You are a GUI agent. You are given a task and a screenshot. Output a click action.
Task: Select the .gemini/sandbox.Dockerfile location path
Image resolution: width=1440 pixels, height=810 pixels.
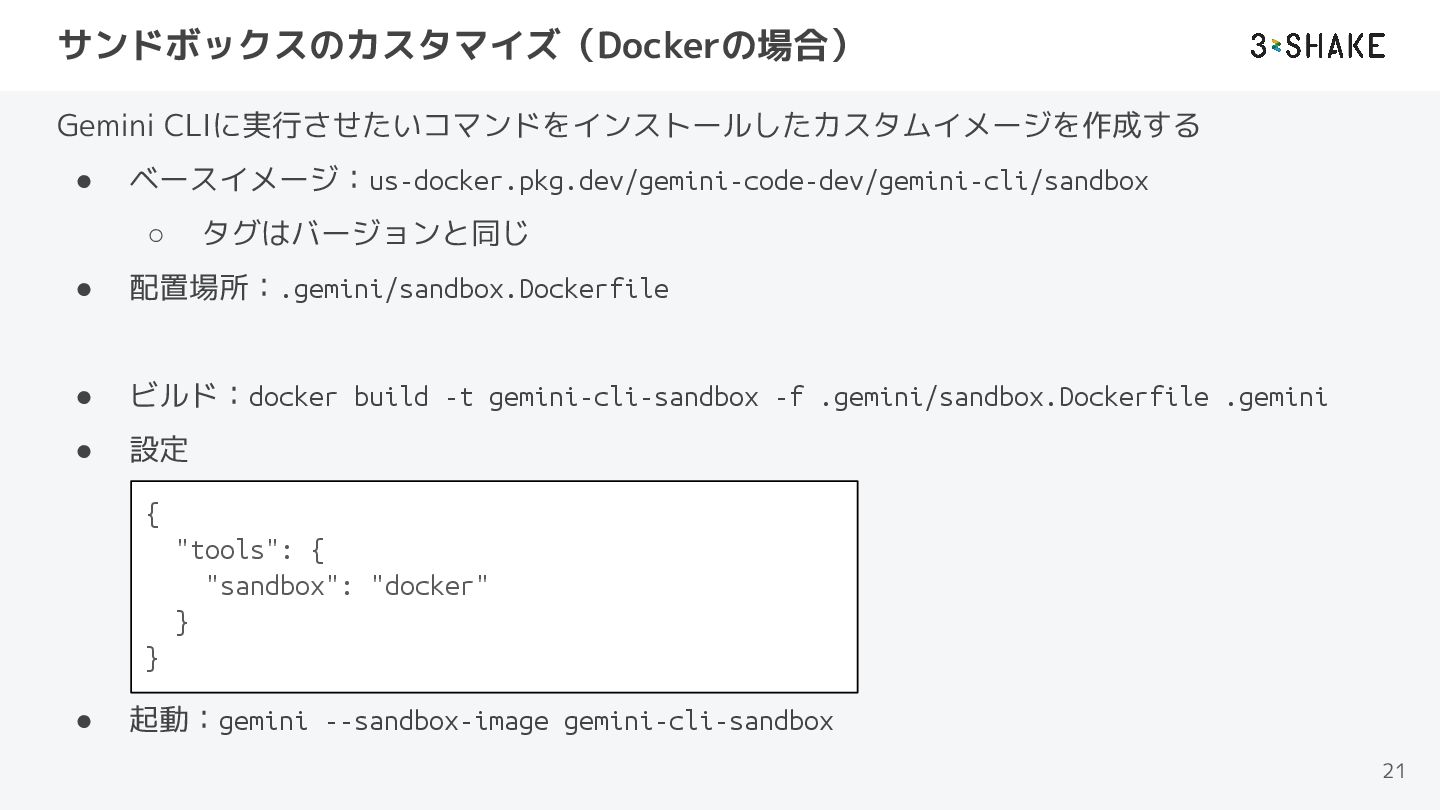474,289
